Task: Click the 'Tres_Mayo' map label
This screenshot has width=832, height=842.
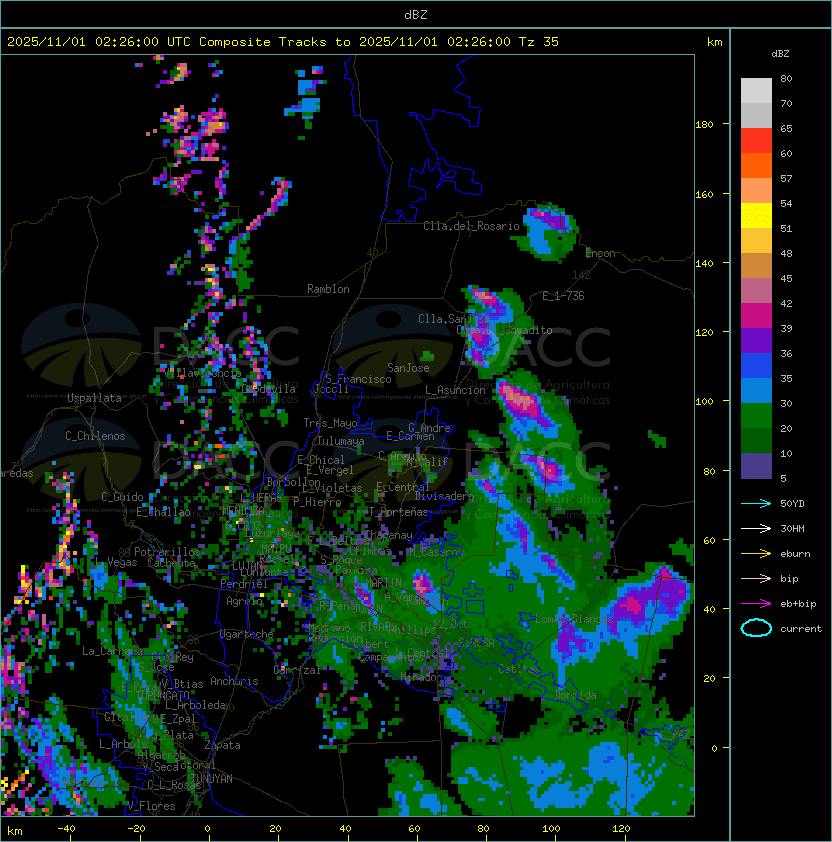Action: click(330, 423)
